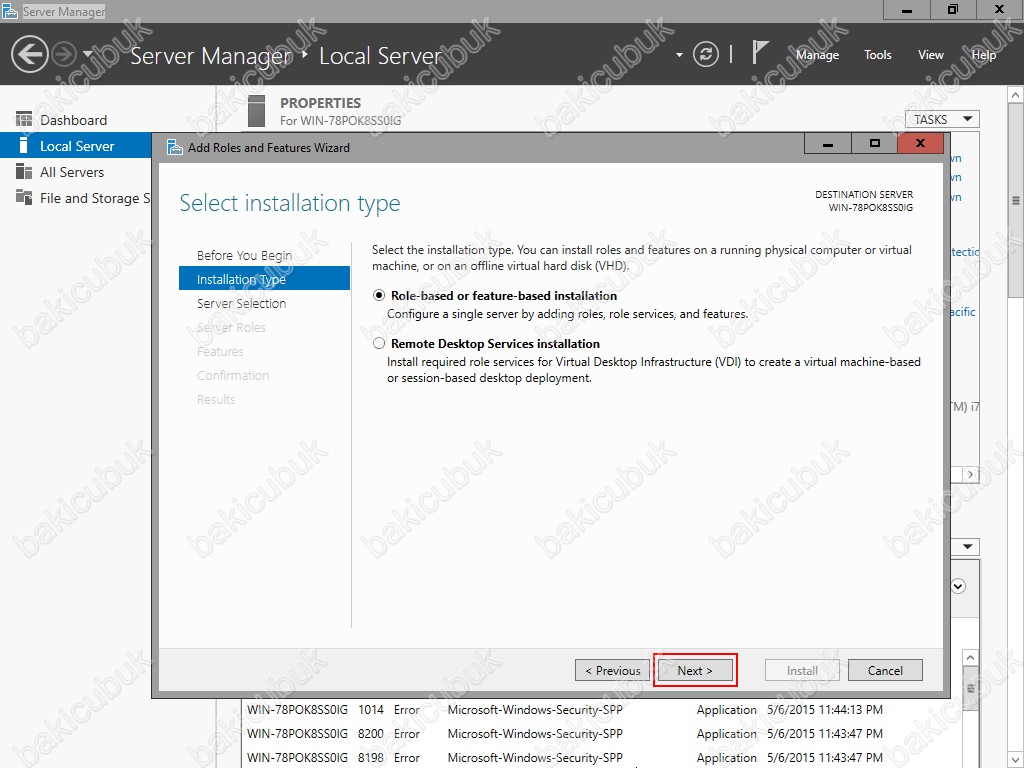This screenshot has height=768, width=1024.
Task: Expand the small dropdown arrow left of refresh
Action: pyautogui.click(x=679, y=55)
